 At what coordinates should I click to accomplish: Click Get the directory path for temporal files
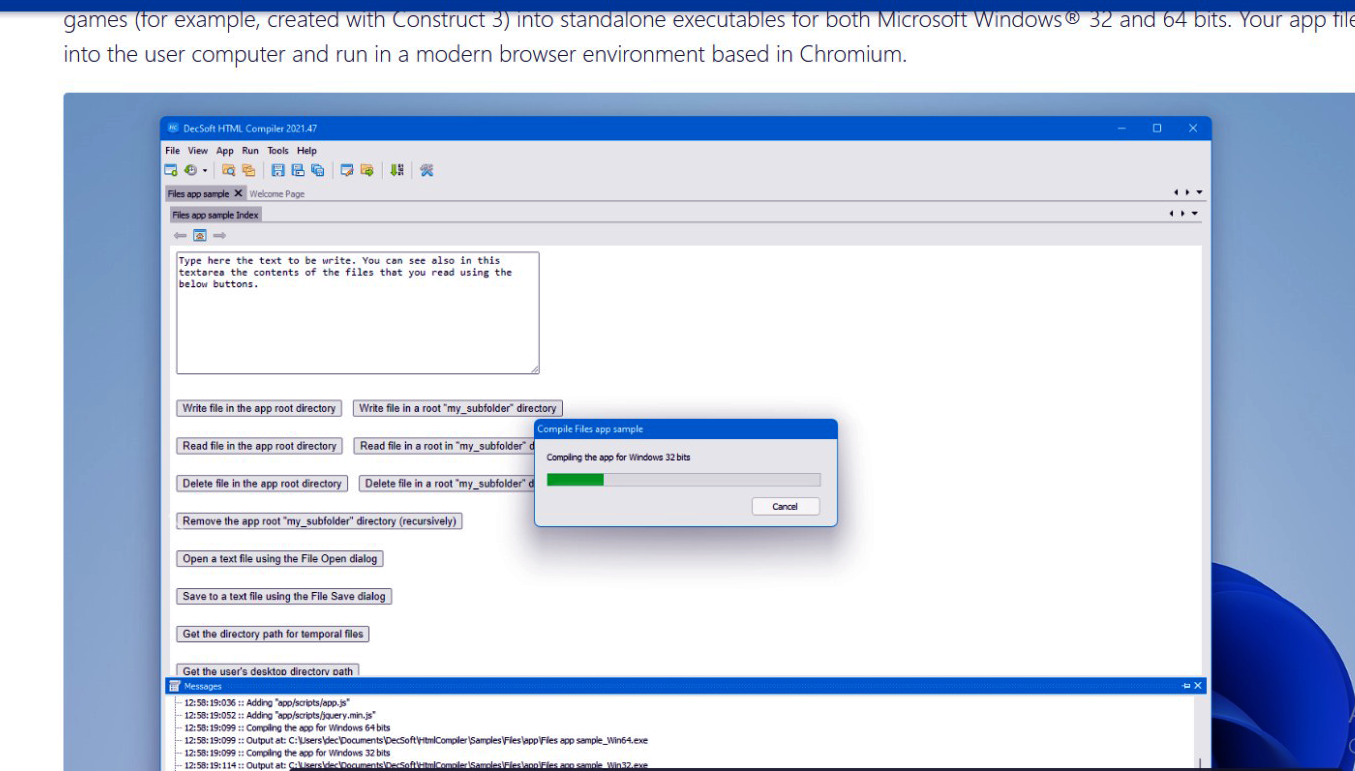[273, 634]
